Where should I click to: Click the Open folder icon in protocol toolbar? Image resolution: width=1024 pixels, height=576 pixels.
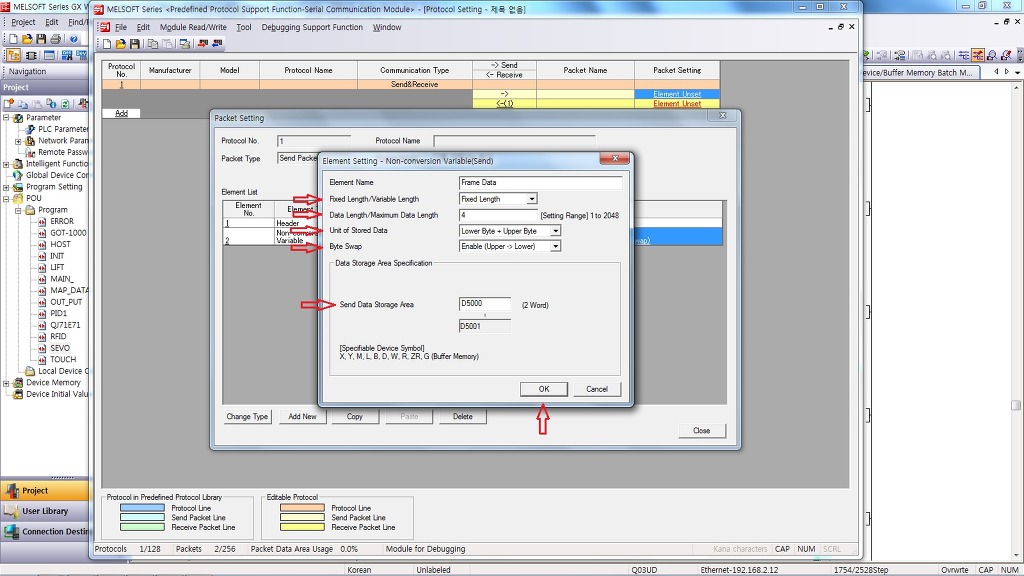click(120, 44)
